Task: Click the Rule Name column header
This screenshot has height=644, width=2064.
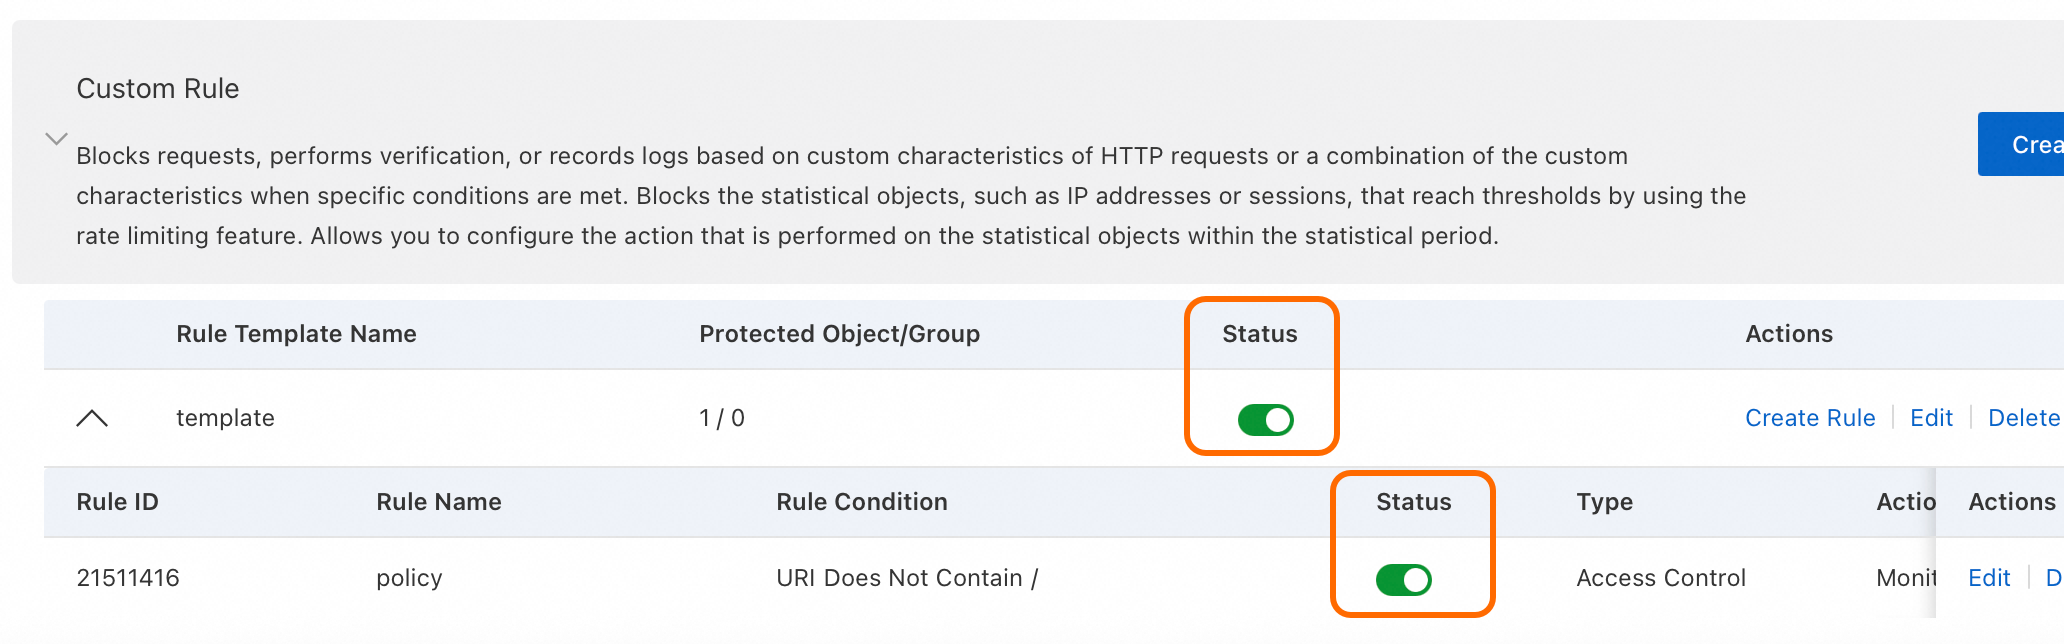Action: click(438, 502)
